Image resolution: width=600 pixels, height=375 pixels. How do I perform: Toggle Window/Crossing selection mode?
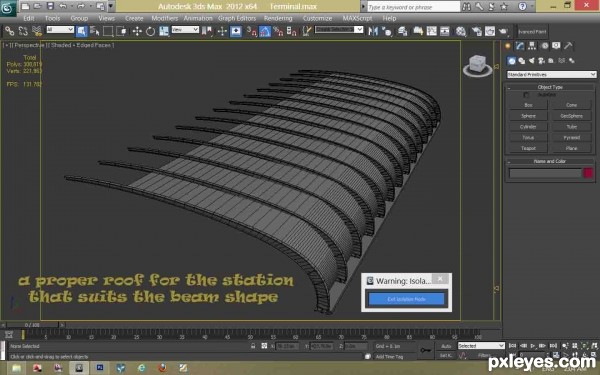(121, 31)
